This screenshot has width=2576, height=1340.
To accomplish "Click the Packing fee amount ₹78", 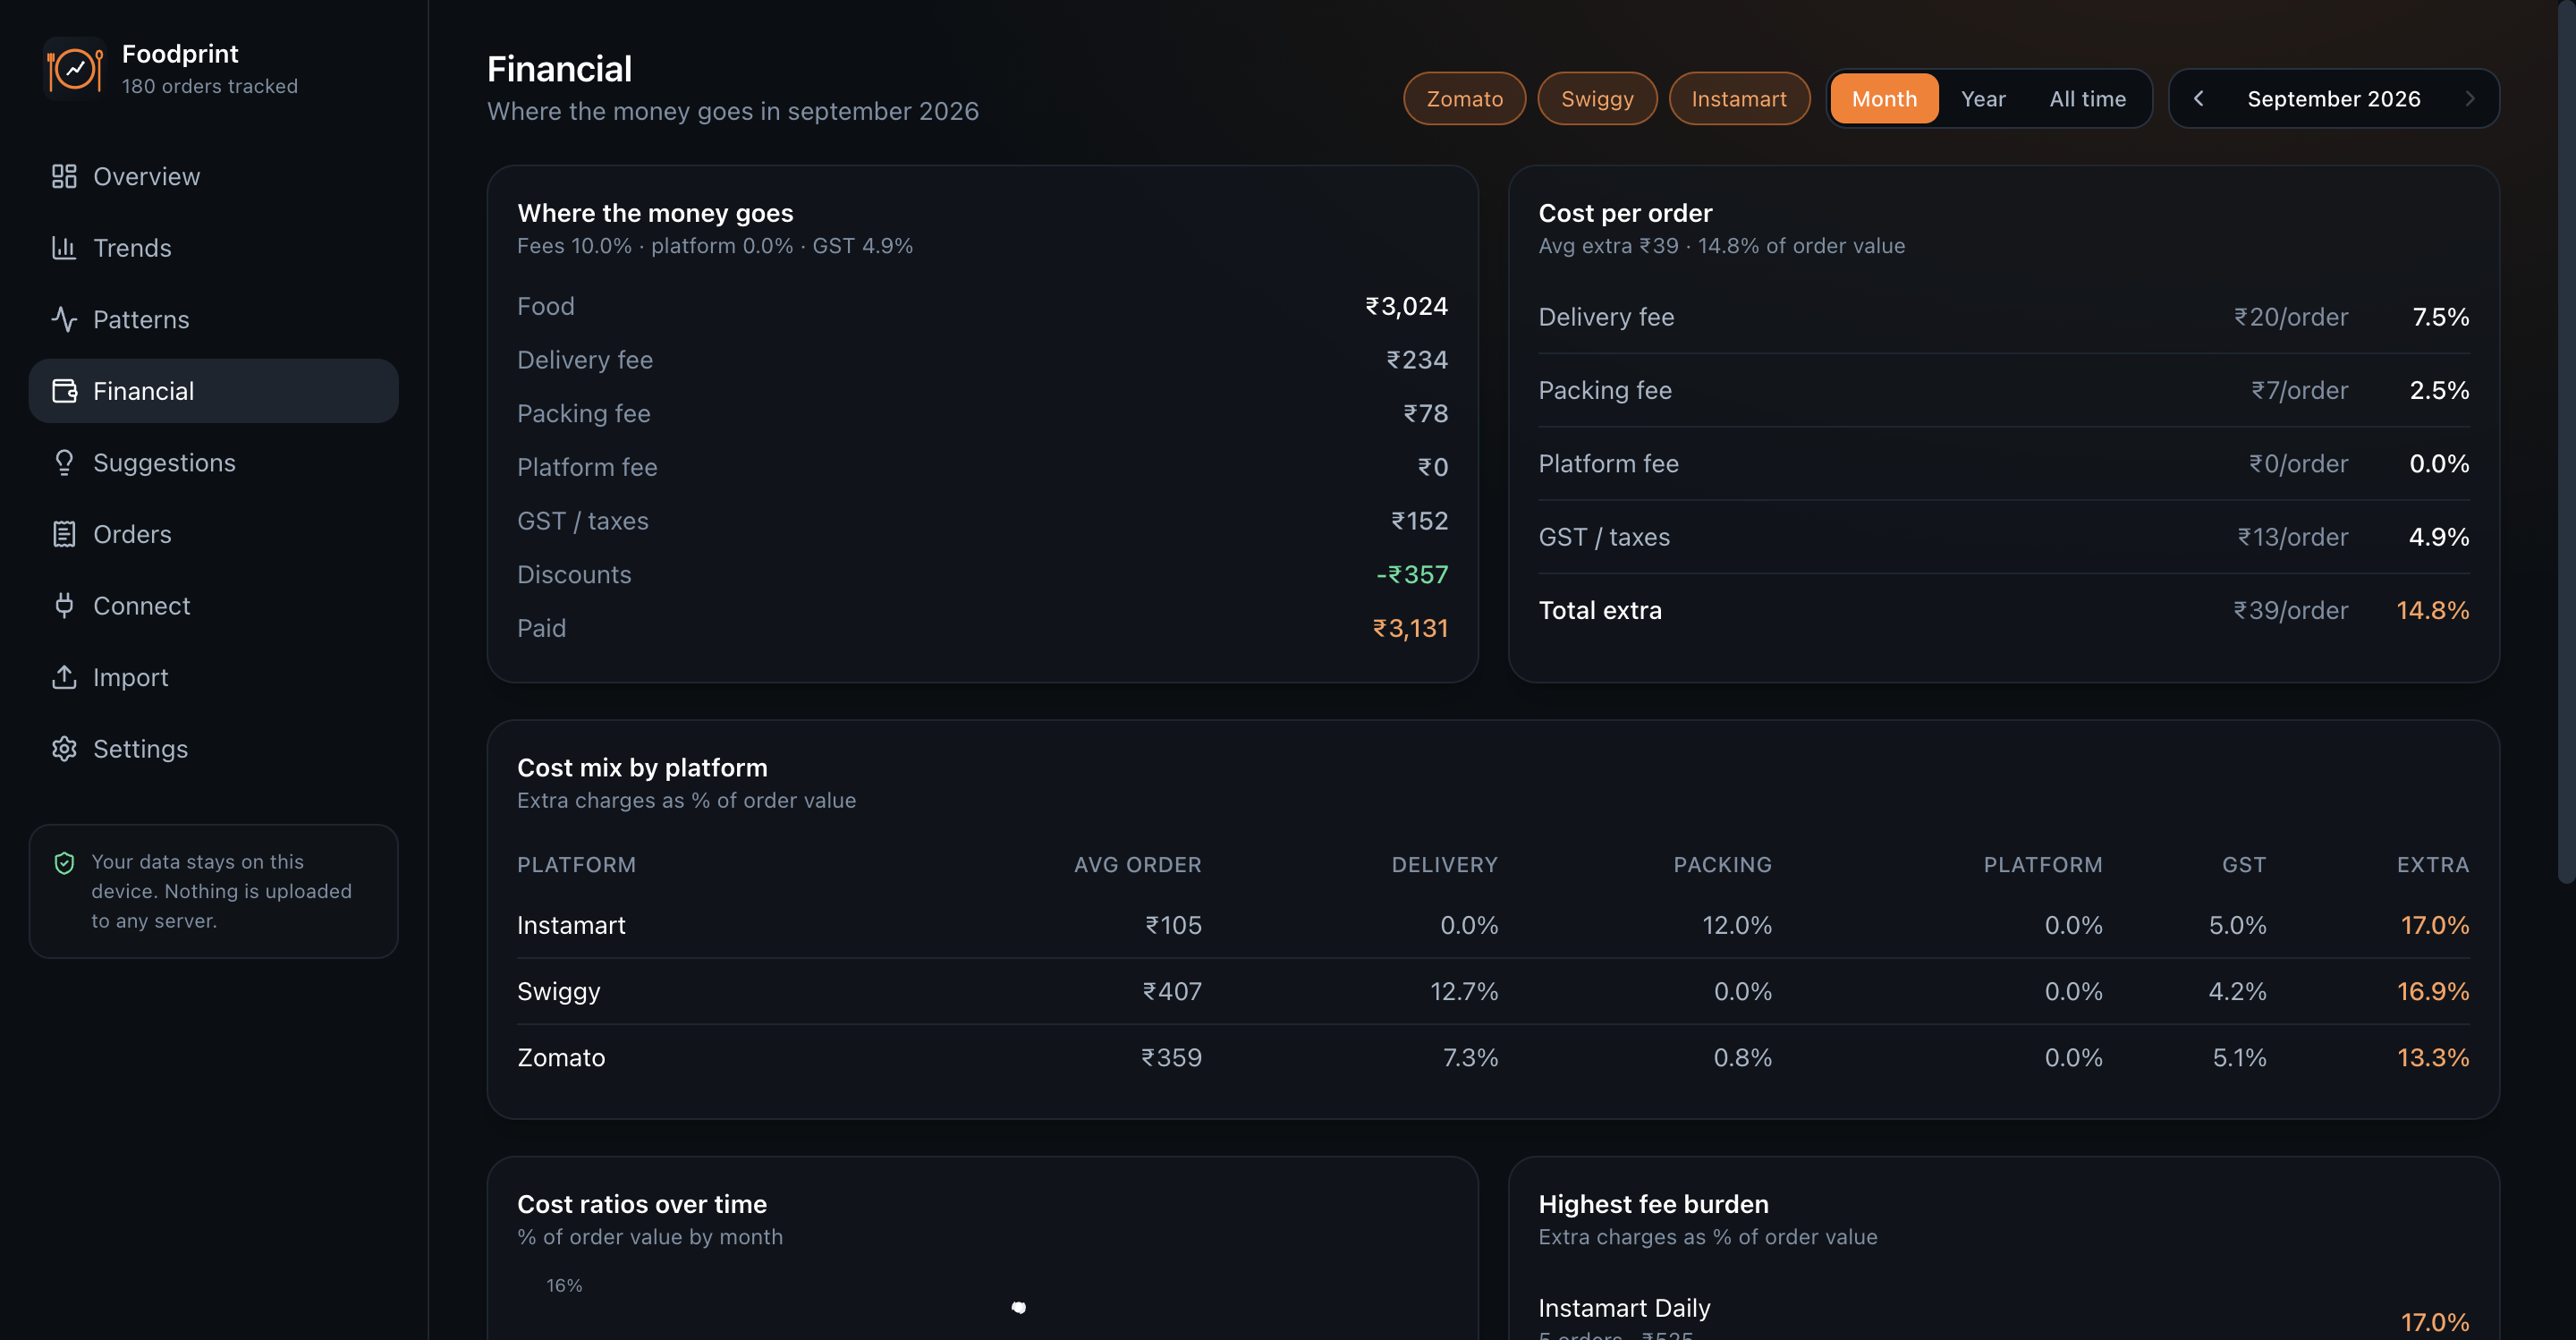I will point(1425,413).
